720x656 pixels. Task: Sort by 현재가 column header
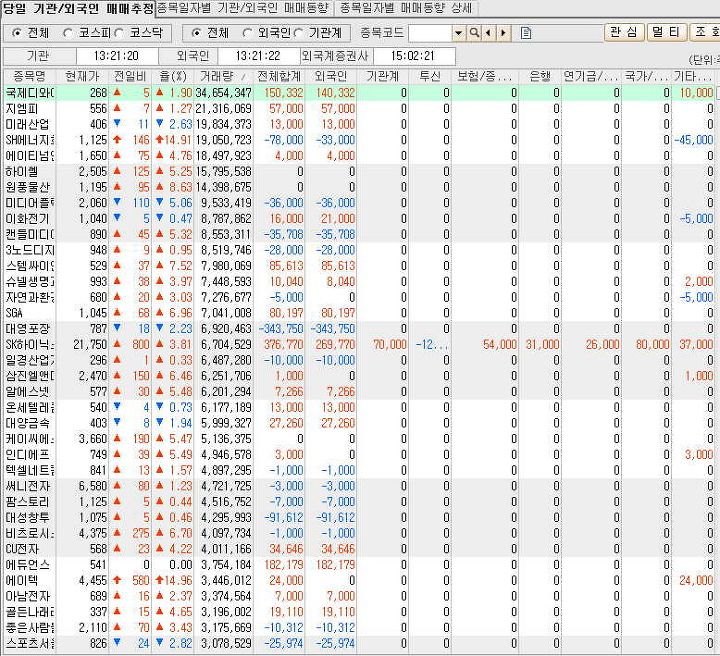point(82,76)
